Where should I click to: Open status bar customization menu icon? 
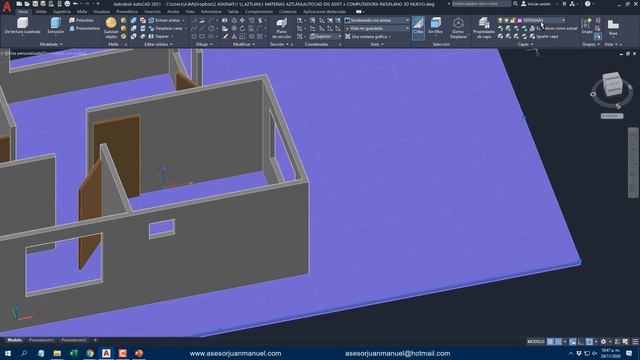(x=635, y=341)
